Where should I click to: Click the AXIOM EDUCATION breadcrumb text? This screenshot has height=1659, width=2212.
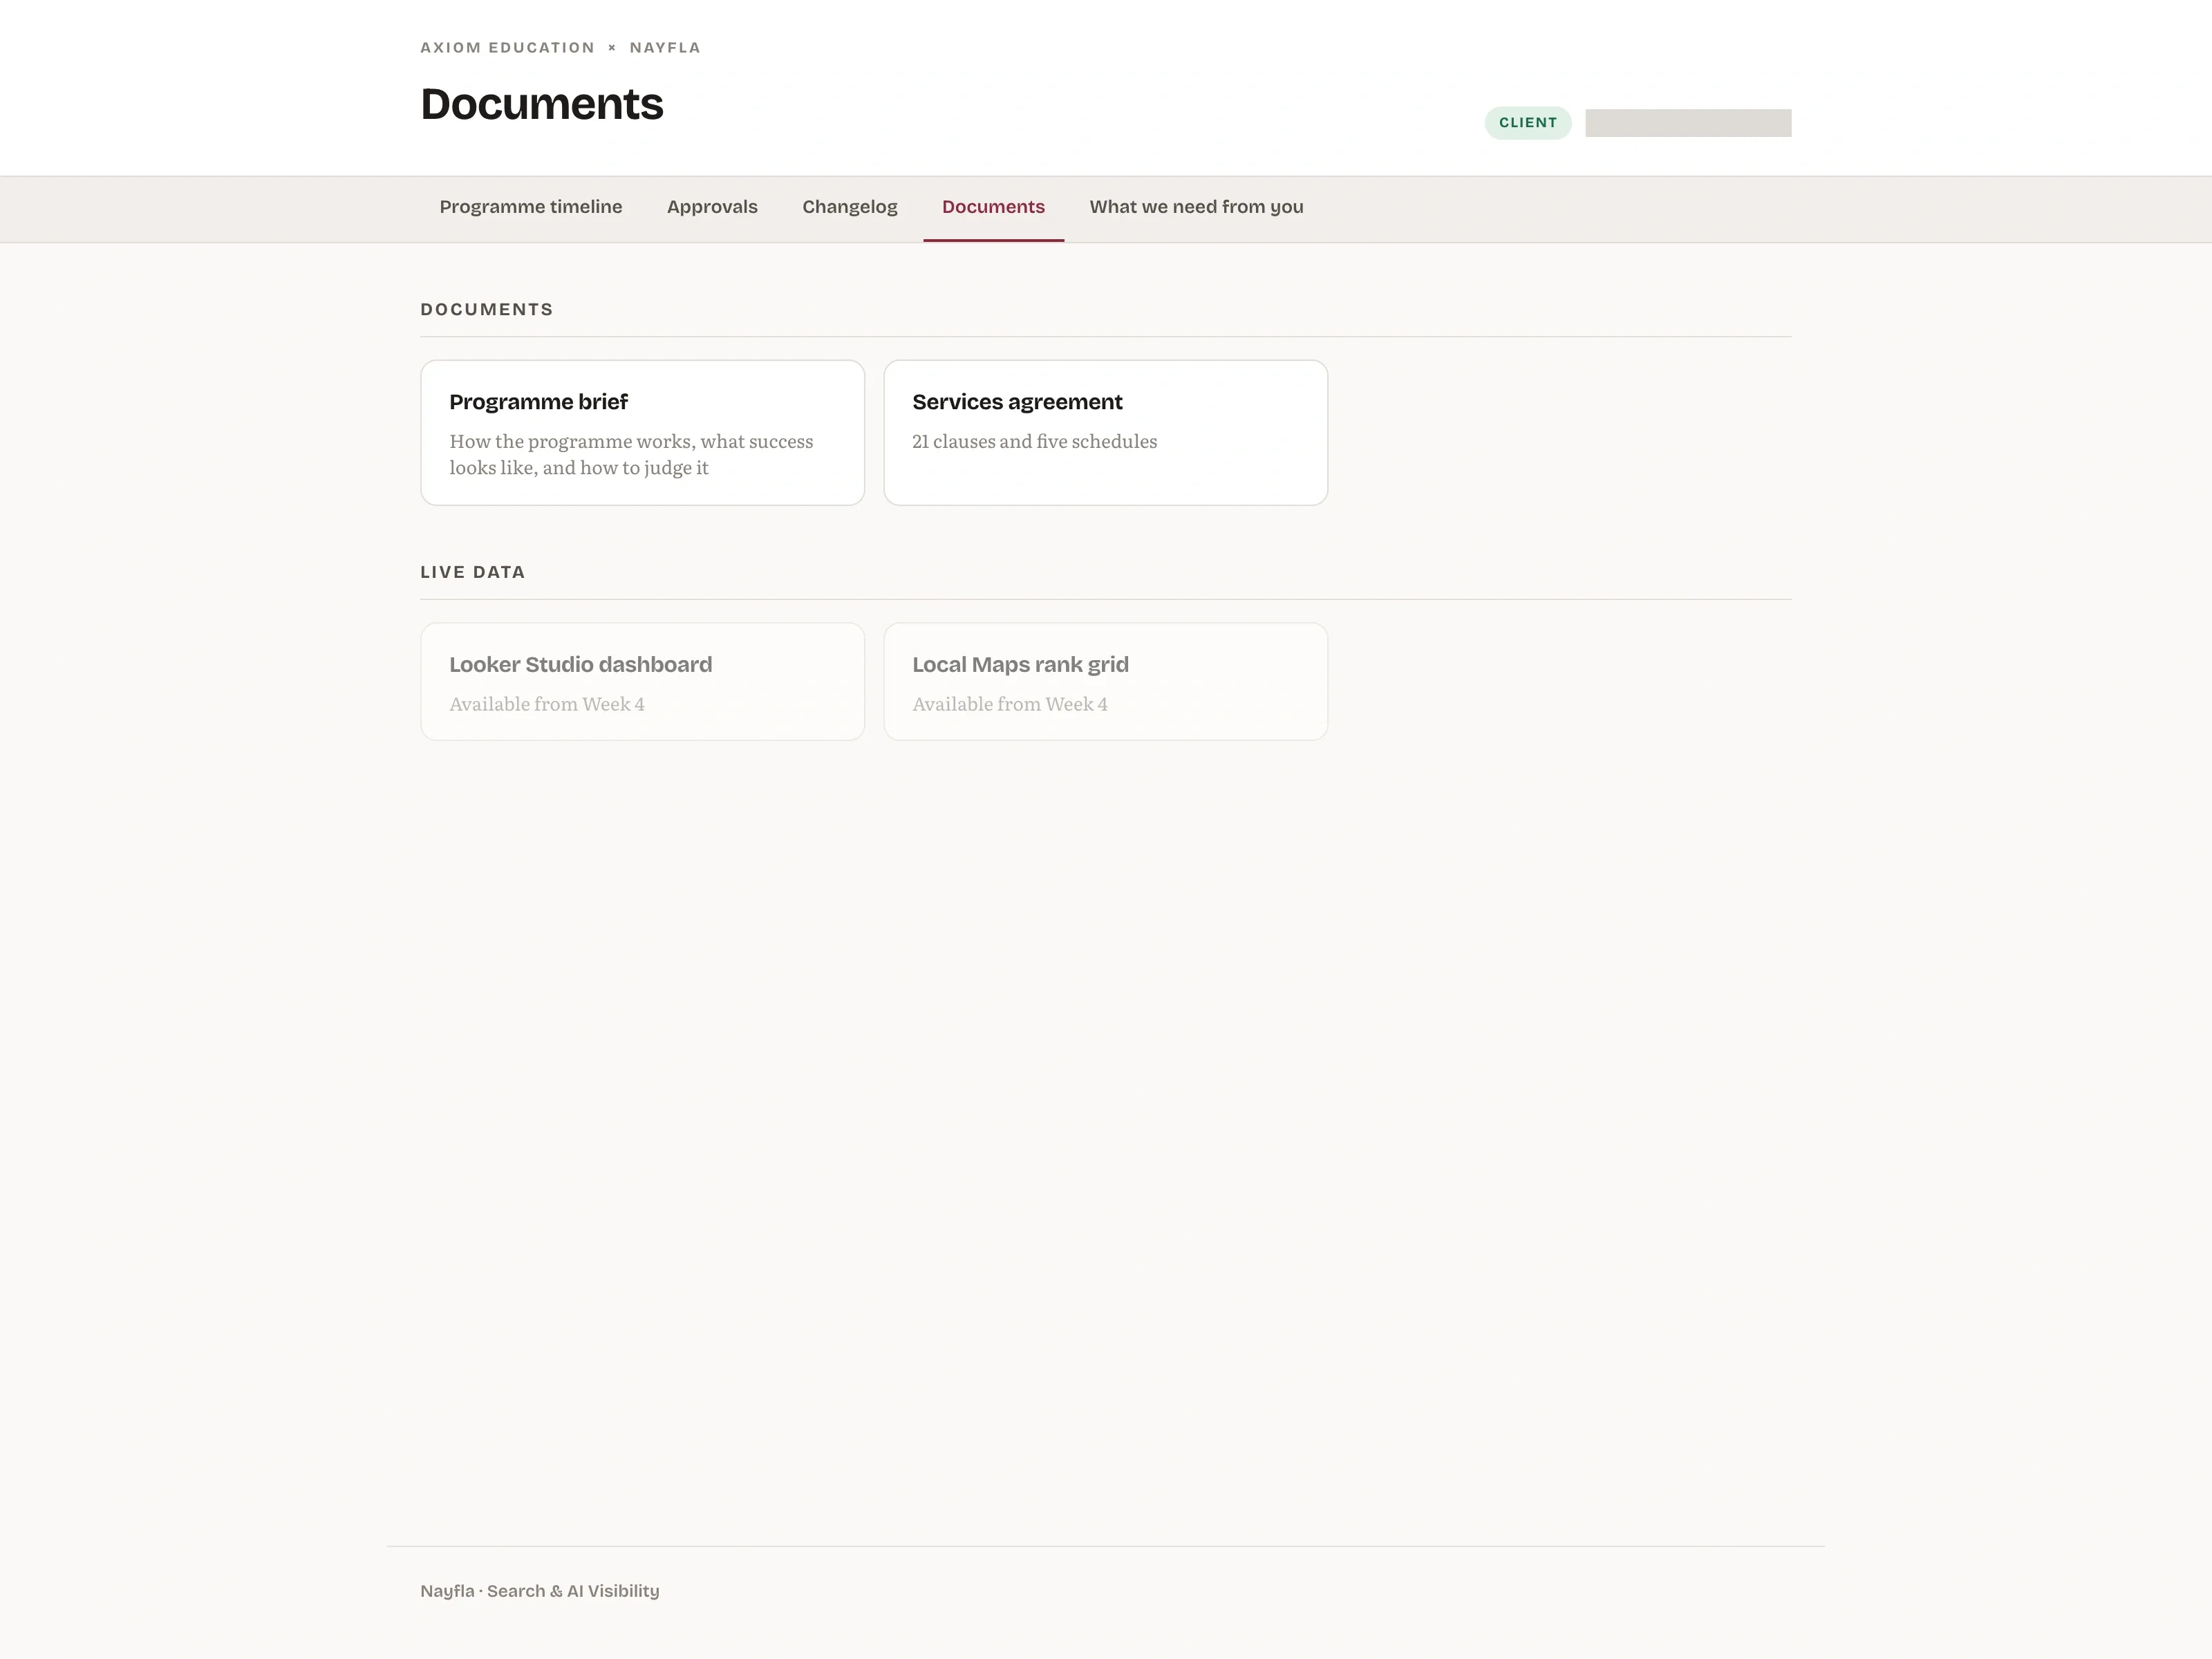coord(507,47)
